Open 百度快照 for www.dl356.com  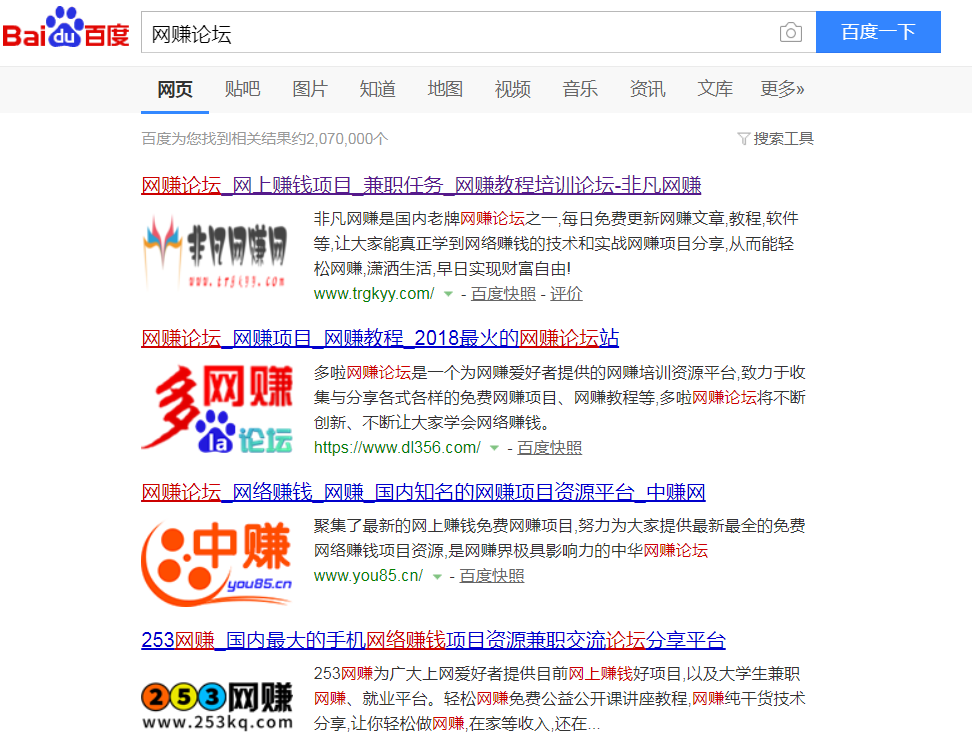[550, 447]
